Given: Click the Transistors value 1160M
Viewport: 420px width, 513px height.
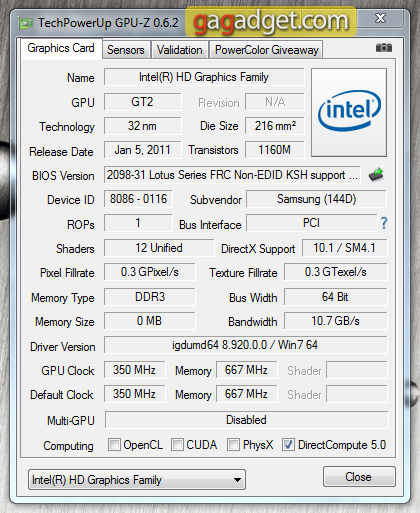Looking at the screenshot, I should click(275, 150).
